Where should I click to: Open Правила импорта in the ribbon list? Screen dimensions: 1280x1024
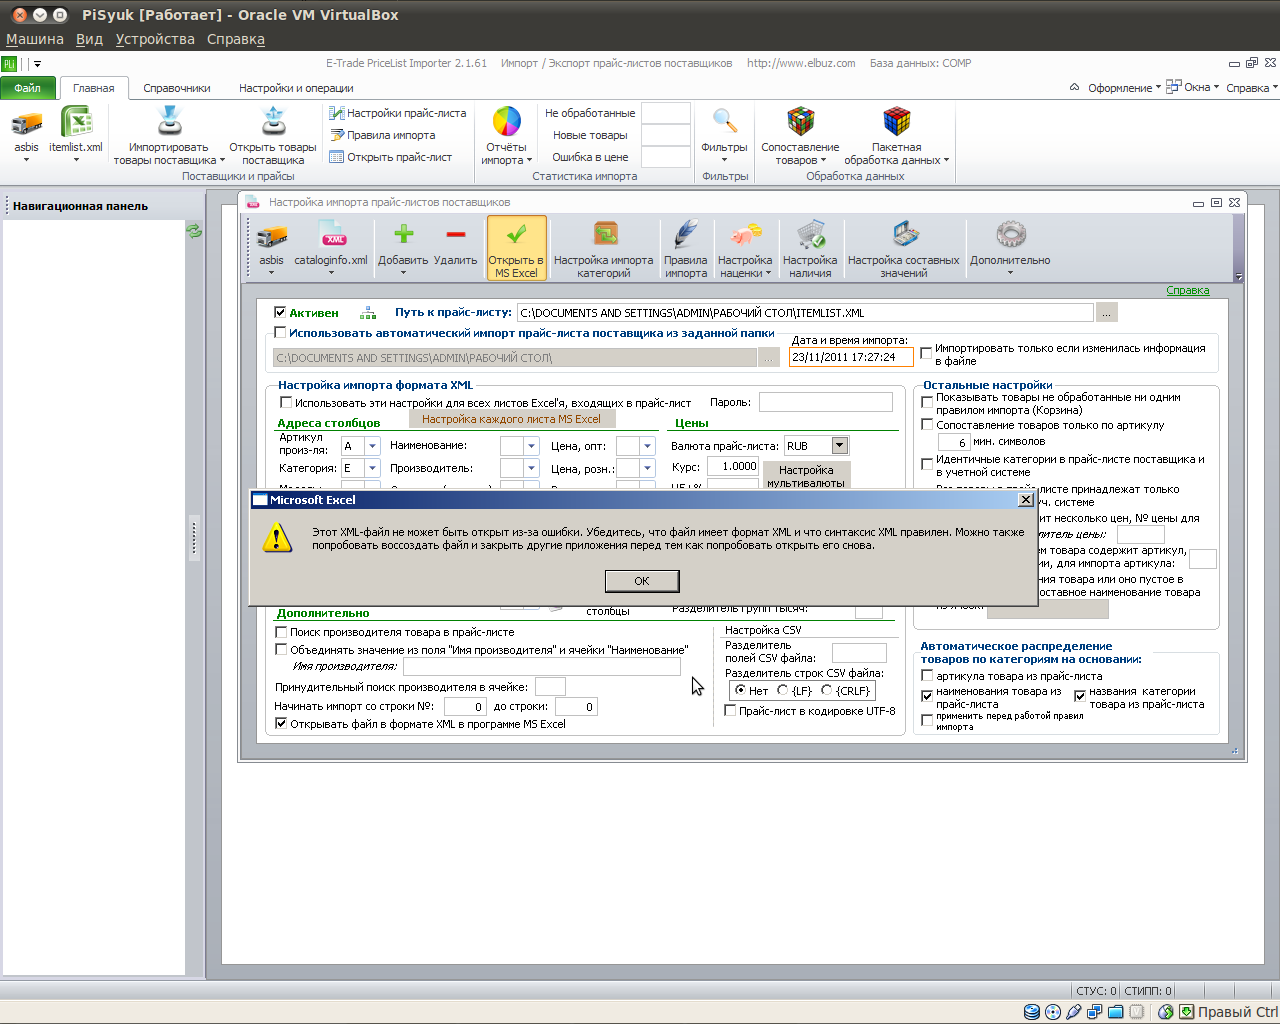click(x=383, y=135)
